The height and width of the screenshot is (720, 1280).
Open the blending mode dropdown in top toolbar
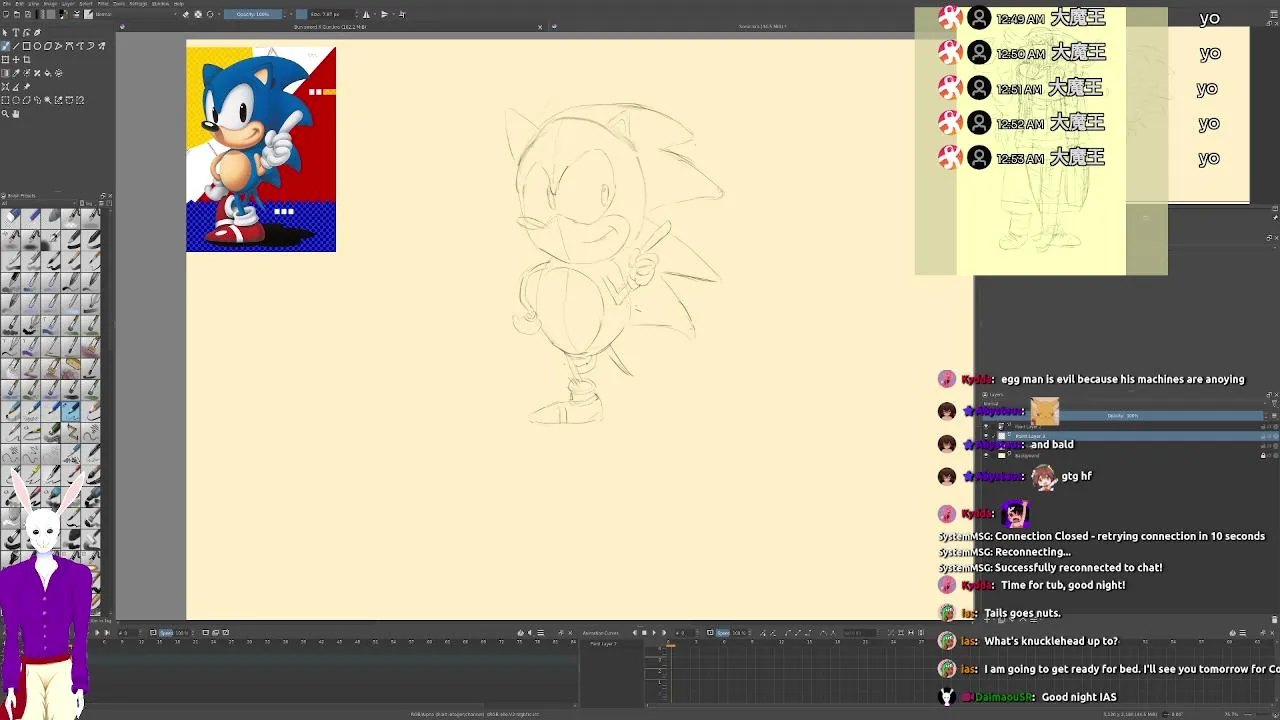[x=137, y=14]
